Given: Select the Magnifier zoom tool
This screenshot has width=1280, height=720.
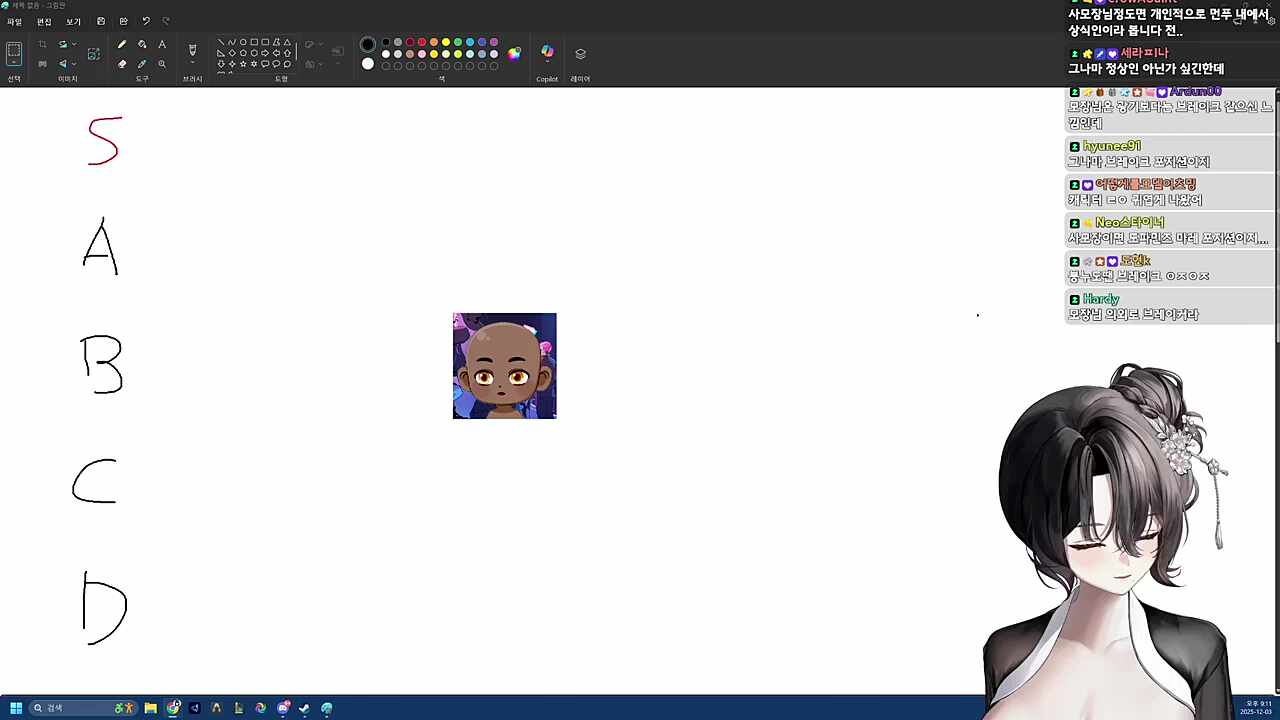Looking at the screenshot, I should (x=162, y=64).
